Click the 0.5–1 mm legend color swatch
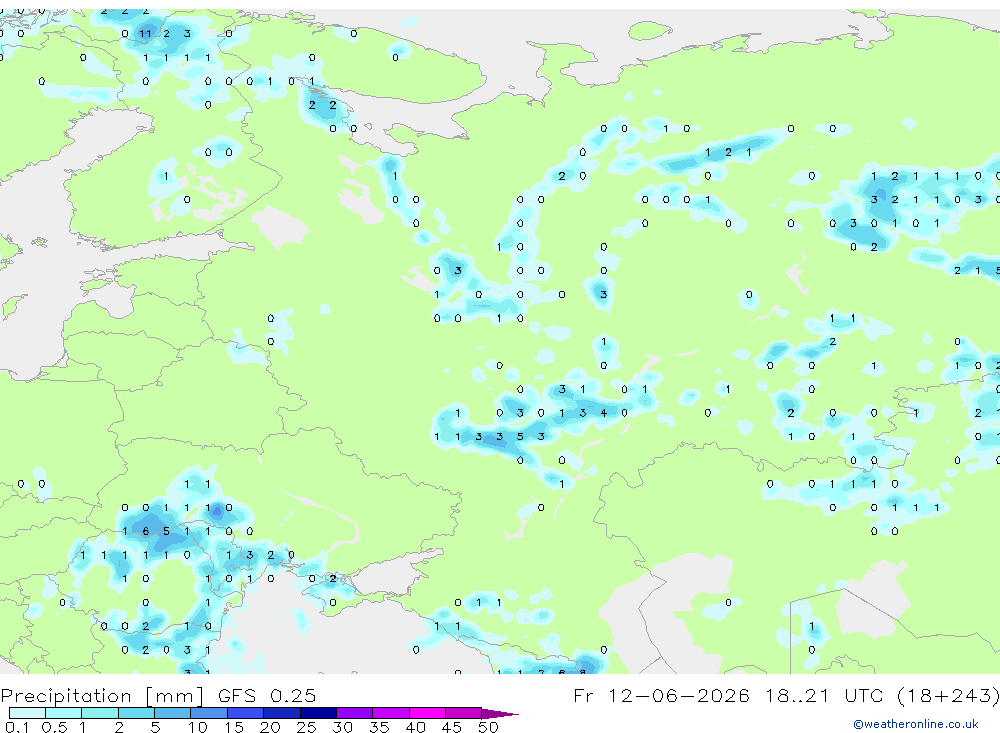1000x733 pixels. 63,713
